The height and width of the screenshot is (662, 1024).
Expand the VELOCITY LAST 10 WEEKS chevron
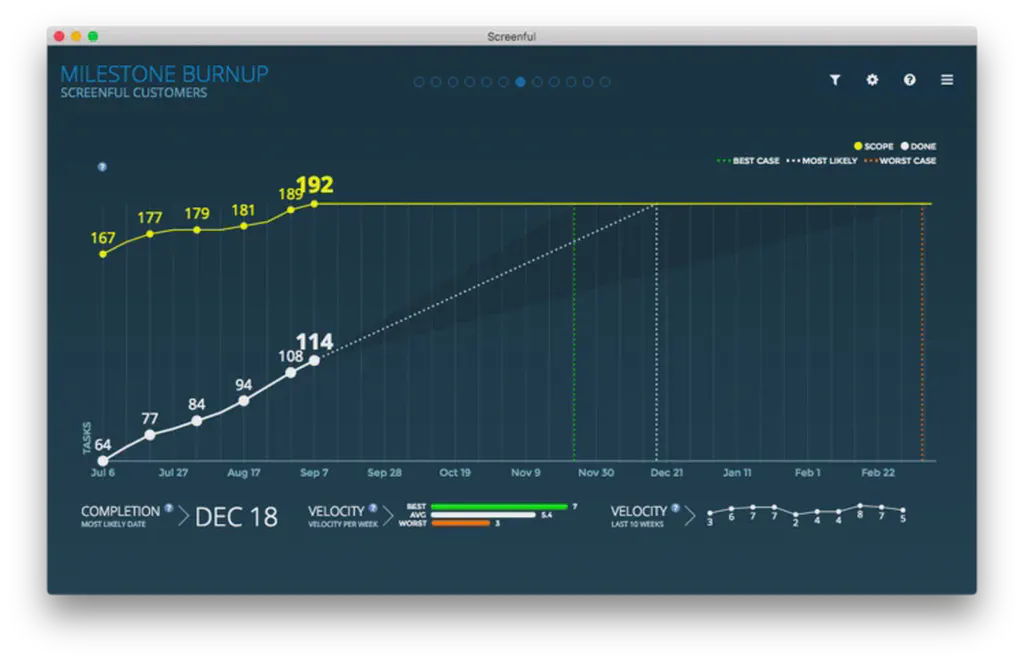(691, 516)
